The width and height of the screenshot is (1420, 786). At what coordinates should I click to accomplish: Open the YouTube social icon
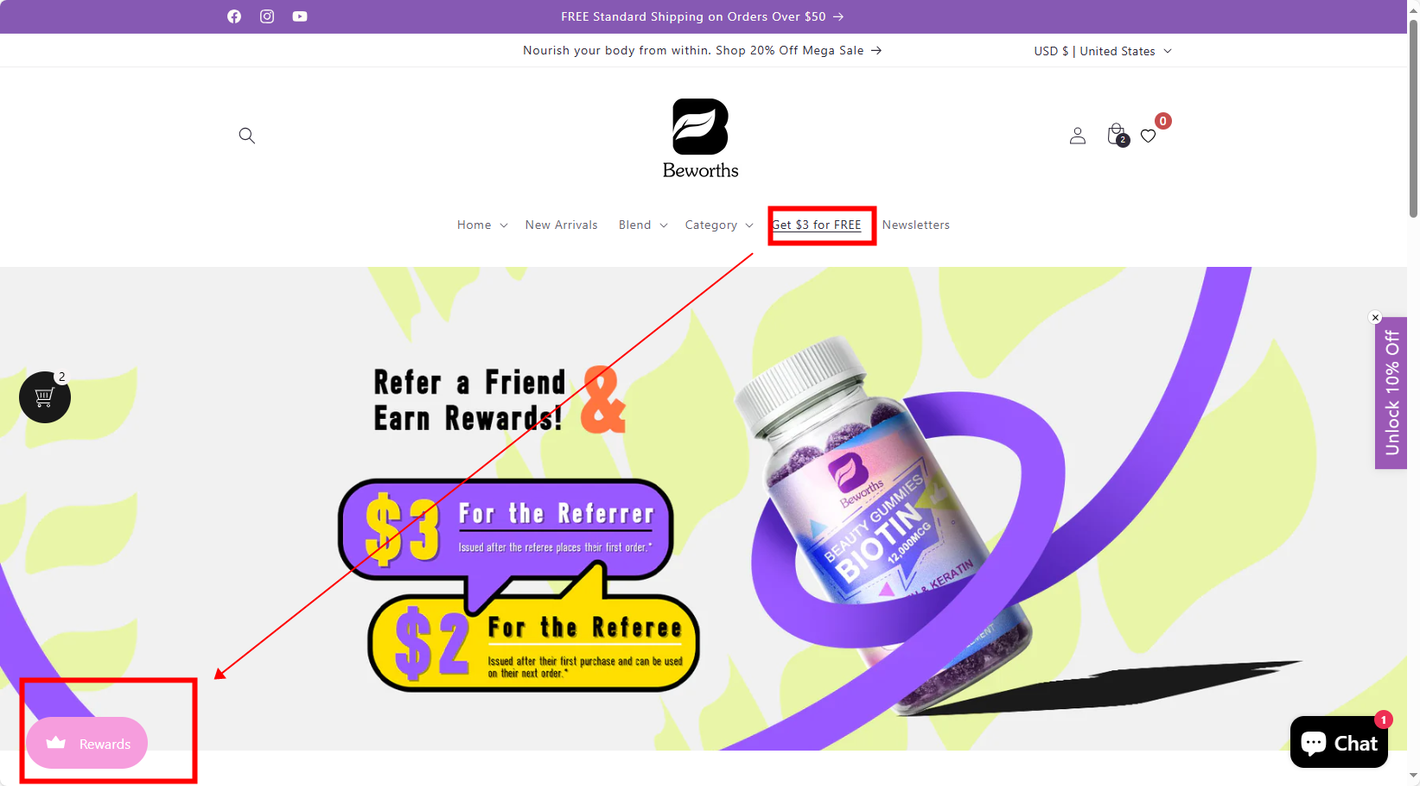click(300, 16)
